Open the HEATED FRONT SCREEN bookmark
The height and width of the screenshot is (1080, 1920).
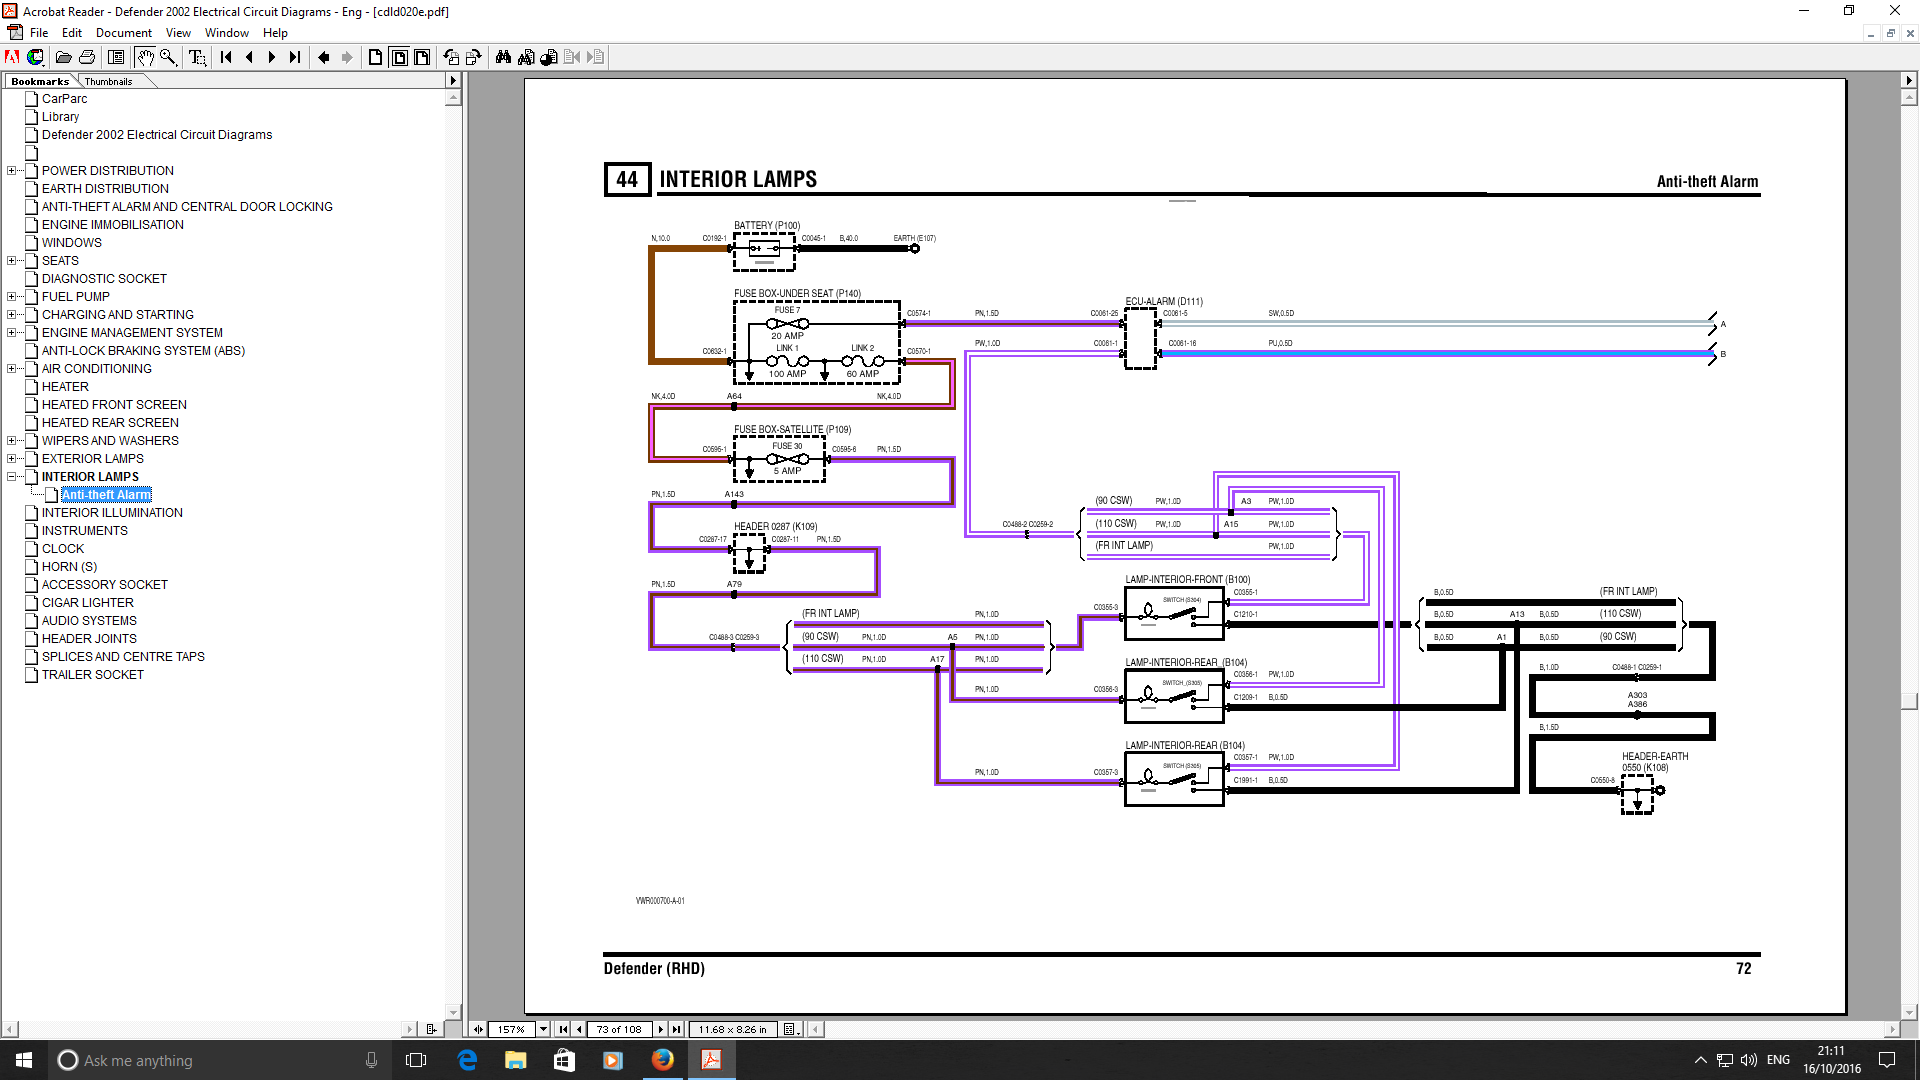coord(114,405)
